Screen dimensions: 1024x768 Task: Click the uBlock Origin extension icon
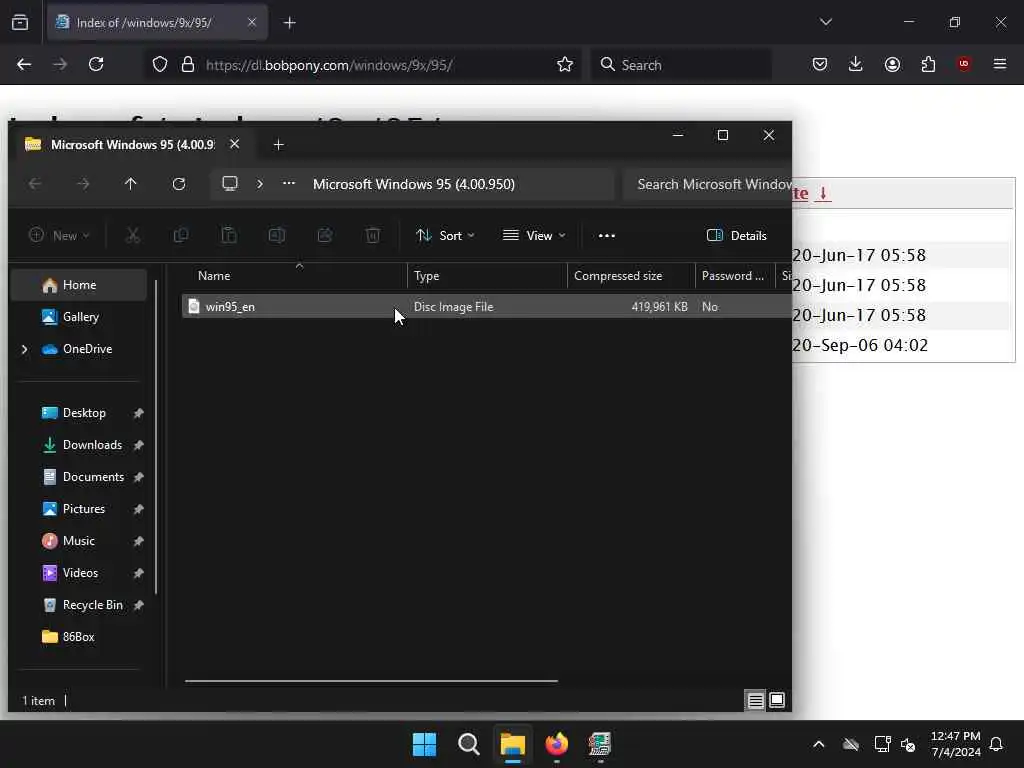pyautogui.click(x=964, y=64)
